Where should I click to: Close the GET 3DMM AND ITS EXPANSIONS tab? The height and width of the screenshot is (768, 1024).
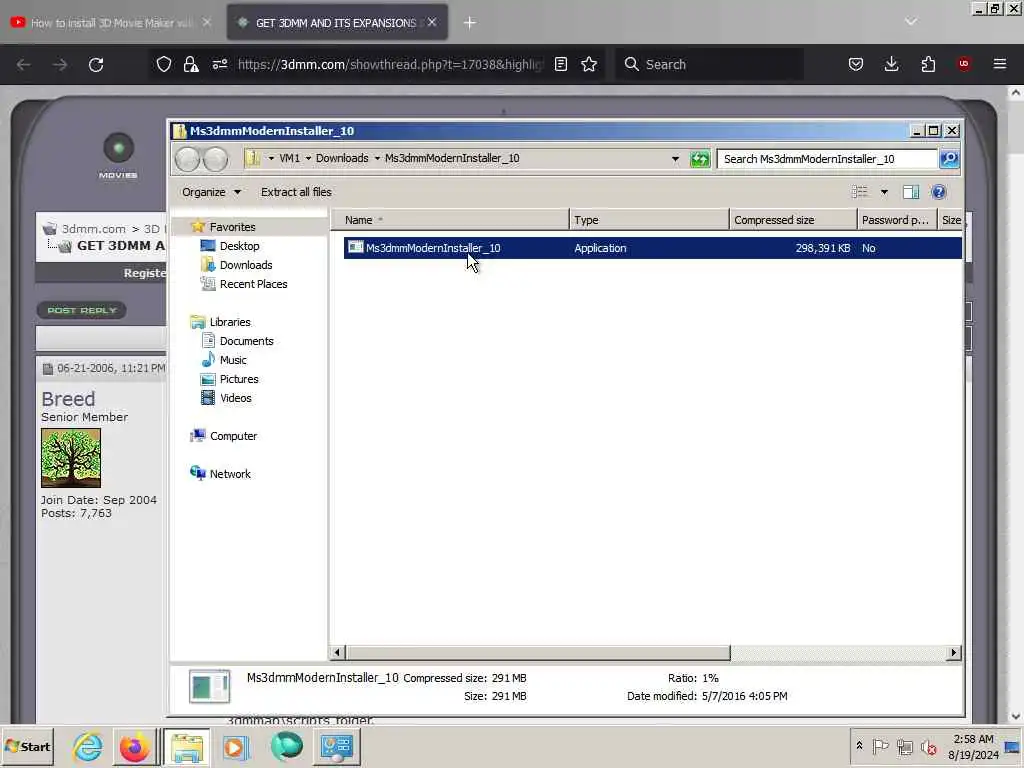(x=432, y=22)
